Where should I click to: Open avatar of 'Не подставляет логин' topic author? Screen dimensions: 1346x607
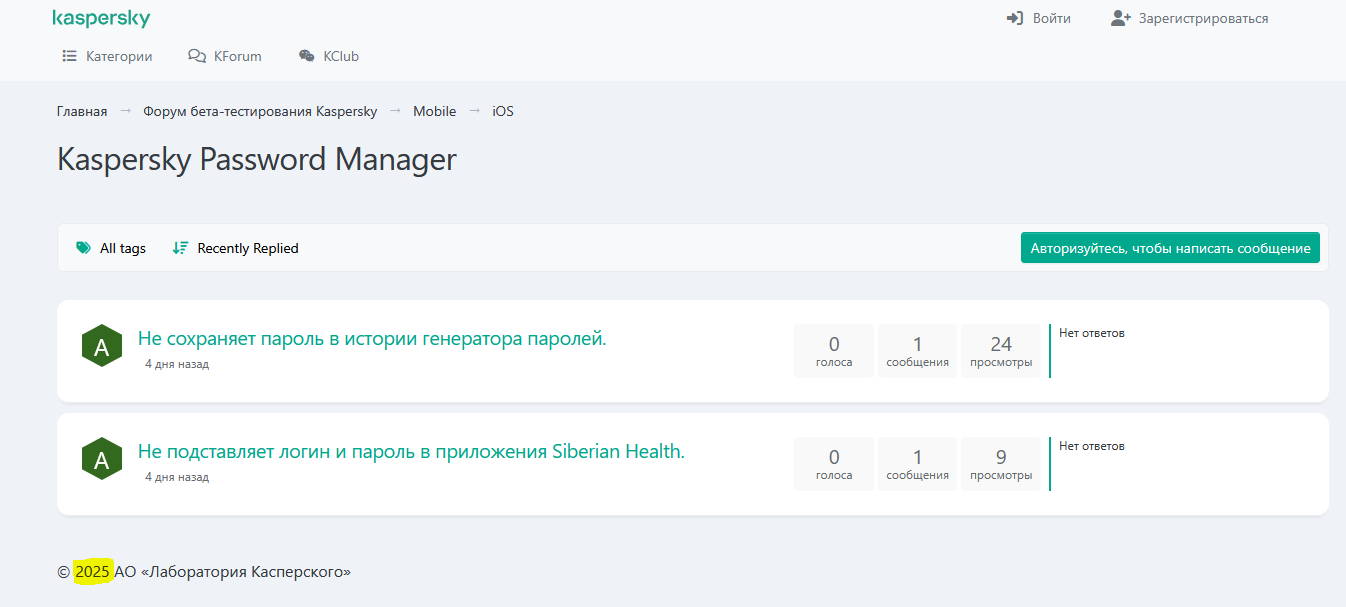click(x=101, y=459)
